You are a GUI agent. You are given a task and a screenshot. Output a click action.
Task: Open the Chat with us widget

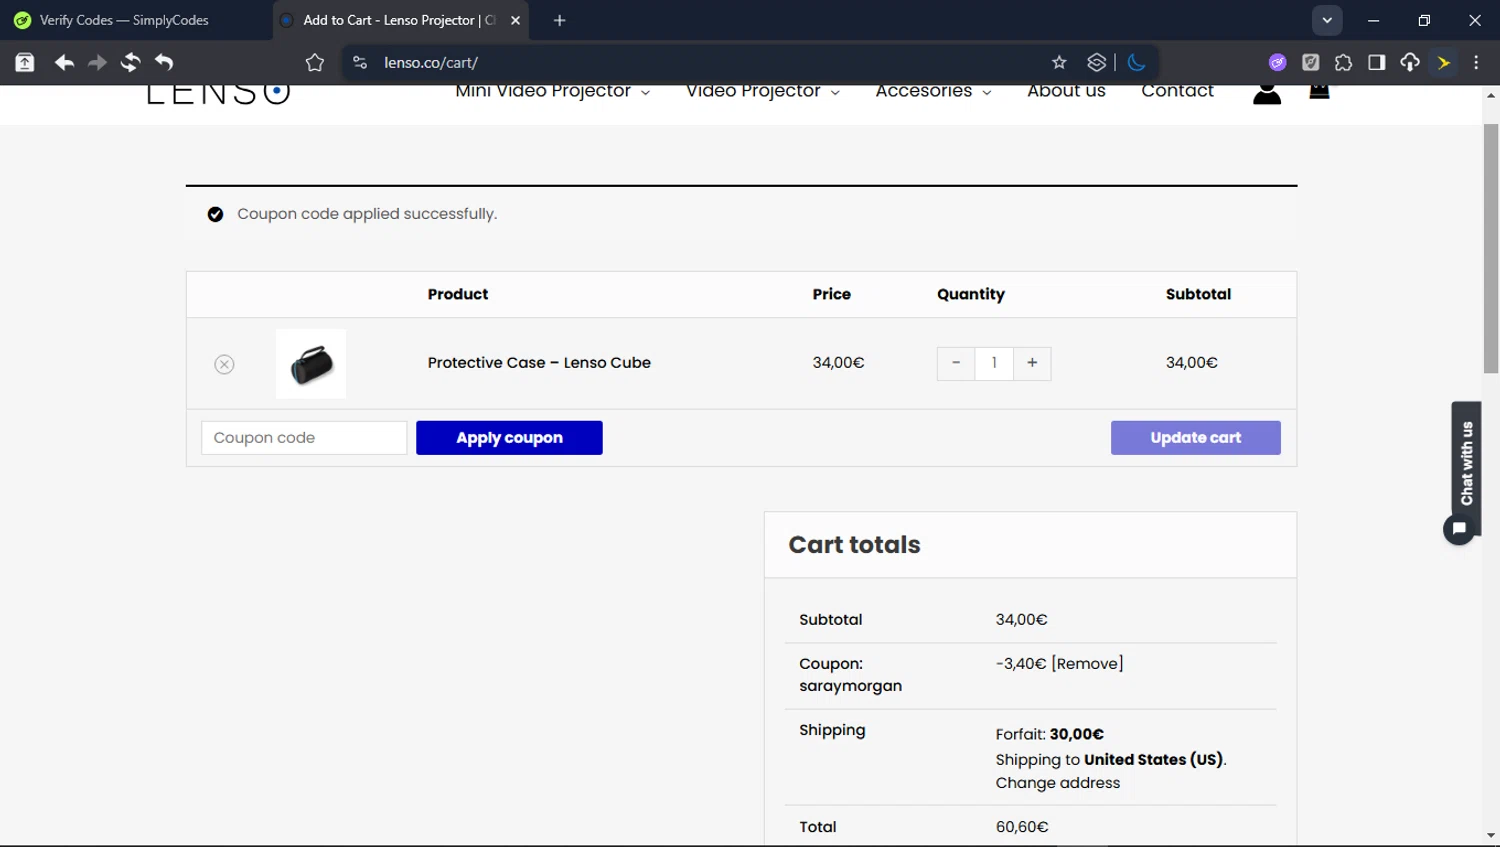pos(1467,463)
